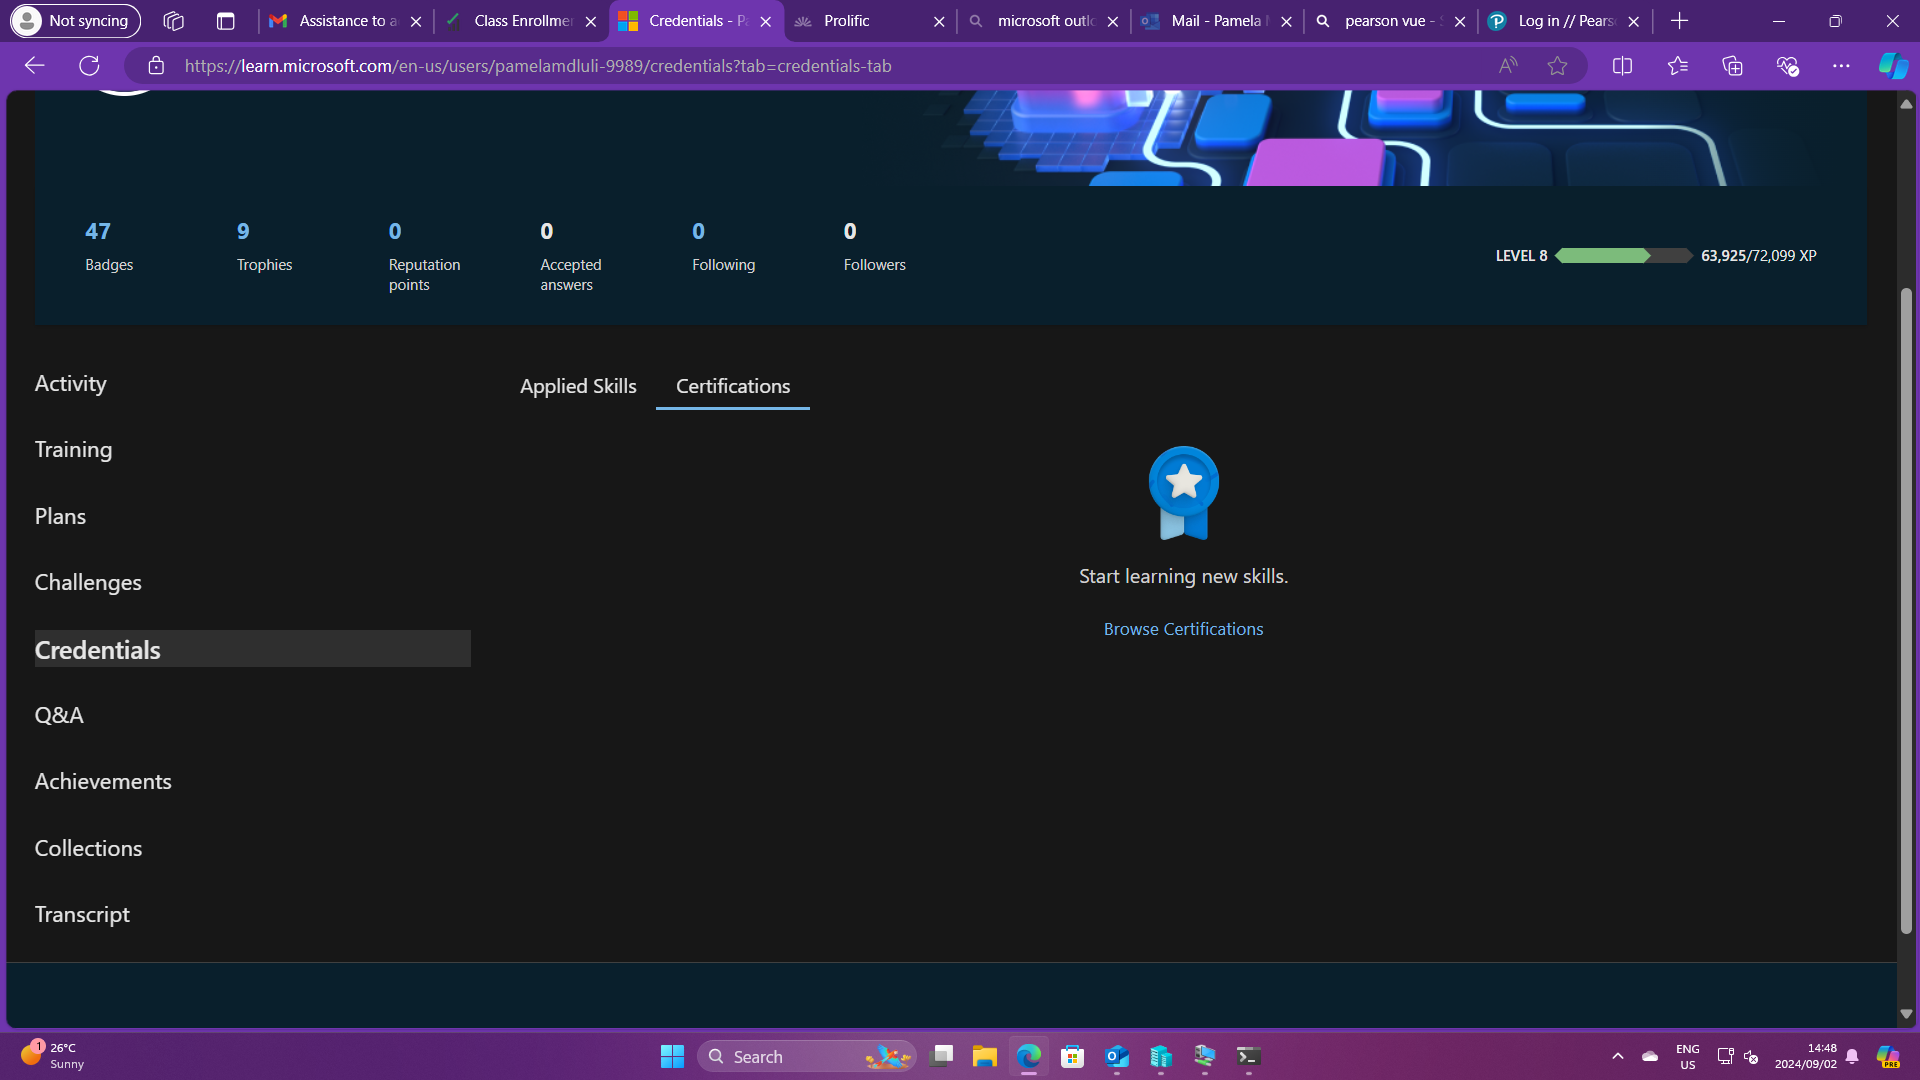Open OneDrive cloud tray icon

(x=1650, y=1056)
